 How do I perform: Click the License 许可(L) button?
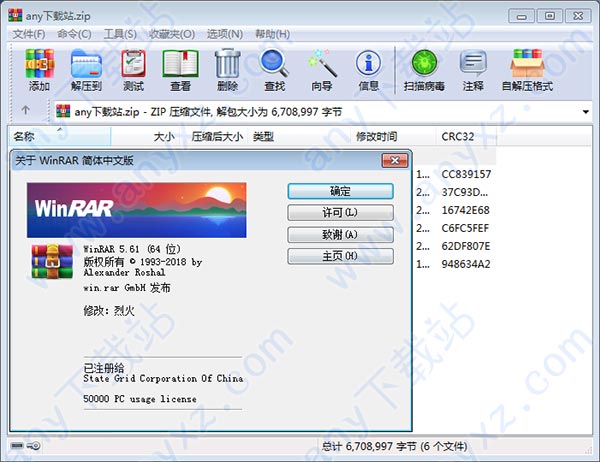pos(340,212)
